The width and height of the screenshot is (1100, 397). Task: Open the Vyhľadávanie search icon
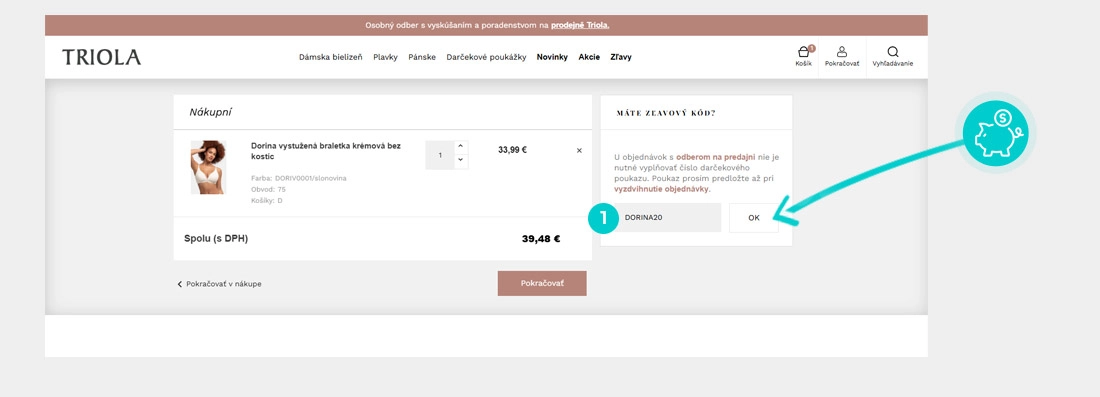coord(892,57)
